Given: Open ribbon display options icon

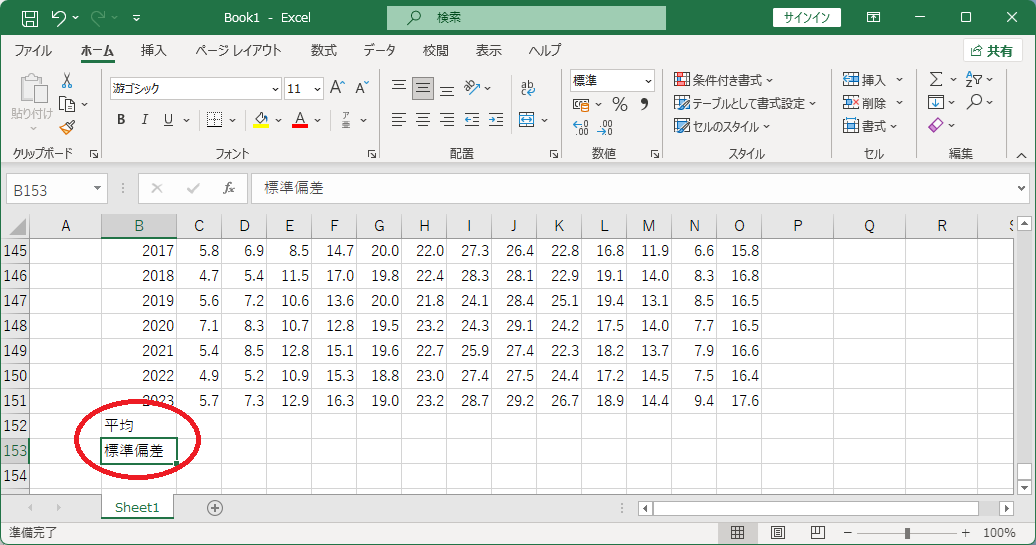Looking at the screenshot, I should (x=873, y=18).
